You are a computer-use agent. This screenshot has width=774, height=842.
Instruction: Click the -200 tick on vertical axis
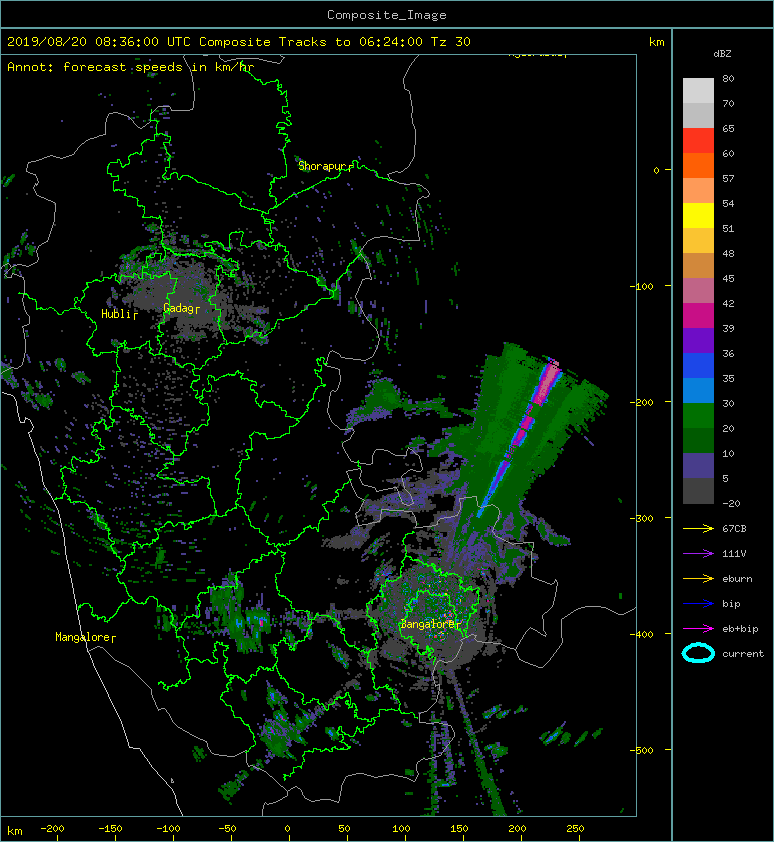[x=642, y=402]
